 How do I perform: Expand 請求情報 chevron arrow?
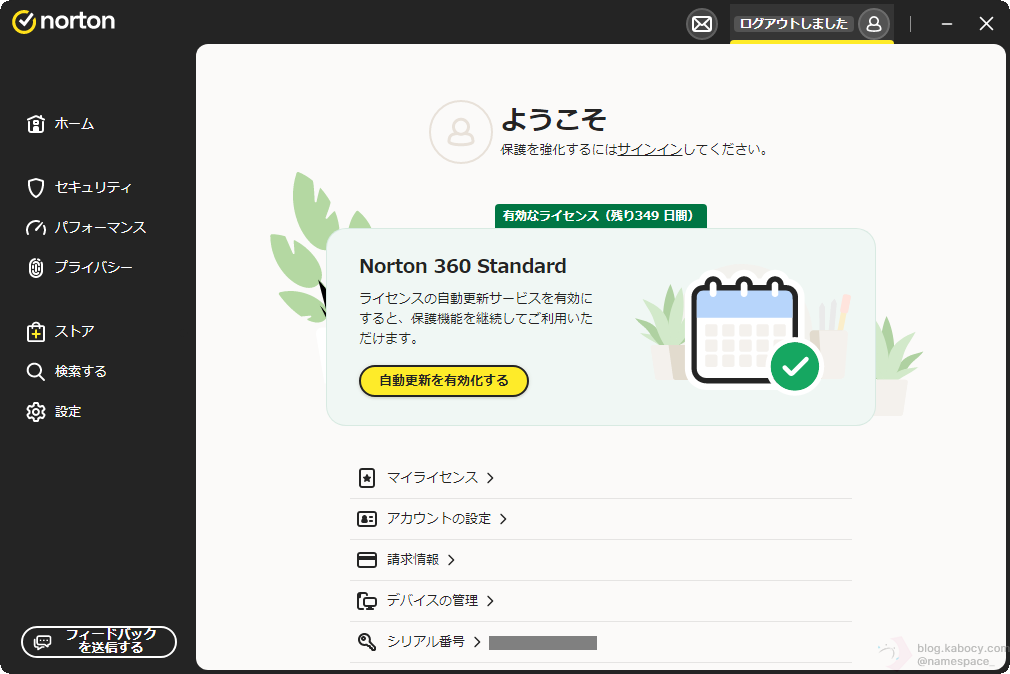click(x=451, y=560)
